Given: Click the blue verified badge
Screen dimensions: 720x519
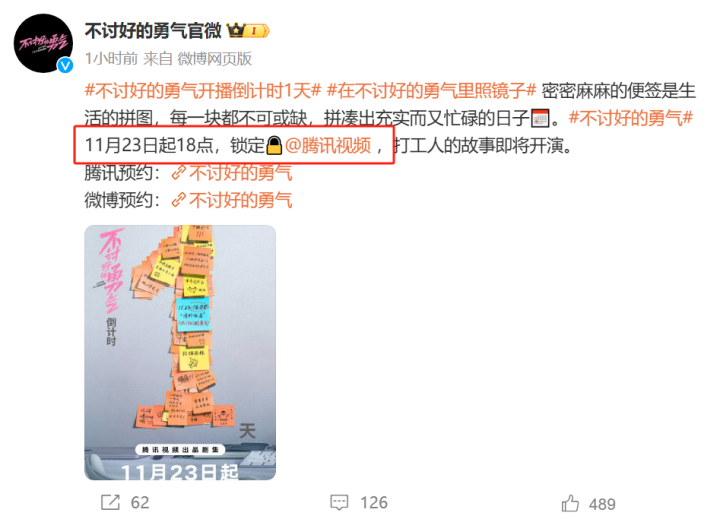Looking at the screenshot, I should tap(65, 66).
